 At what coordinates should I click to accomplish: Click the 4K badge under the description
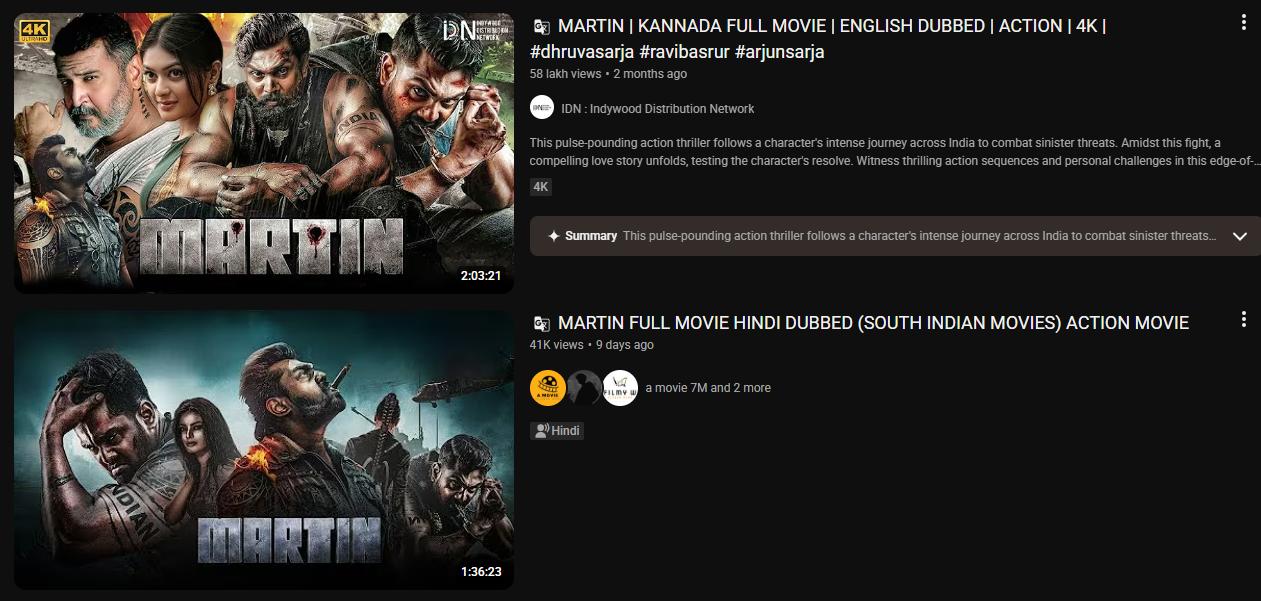click(540, 187)
